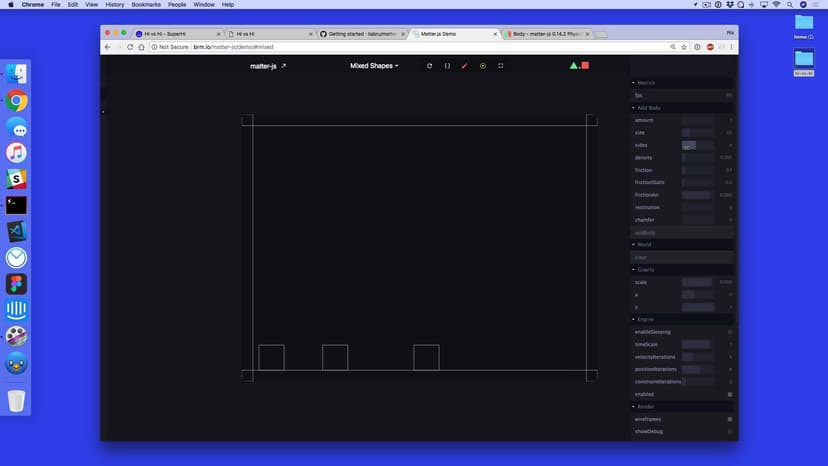Toggle the enableSleeping checkbox

coord(730,332)
